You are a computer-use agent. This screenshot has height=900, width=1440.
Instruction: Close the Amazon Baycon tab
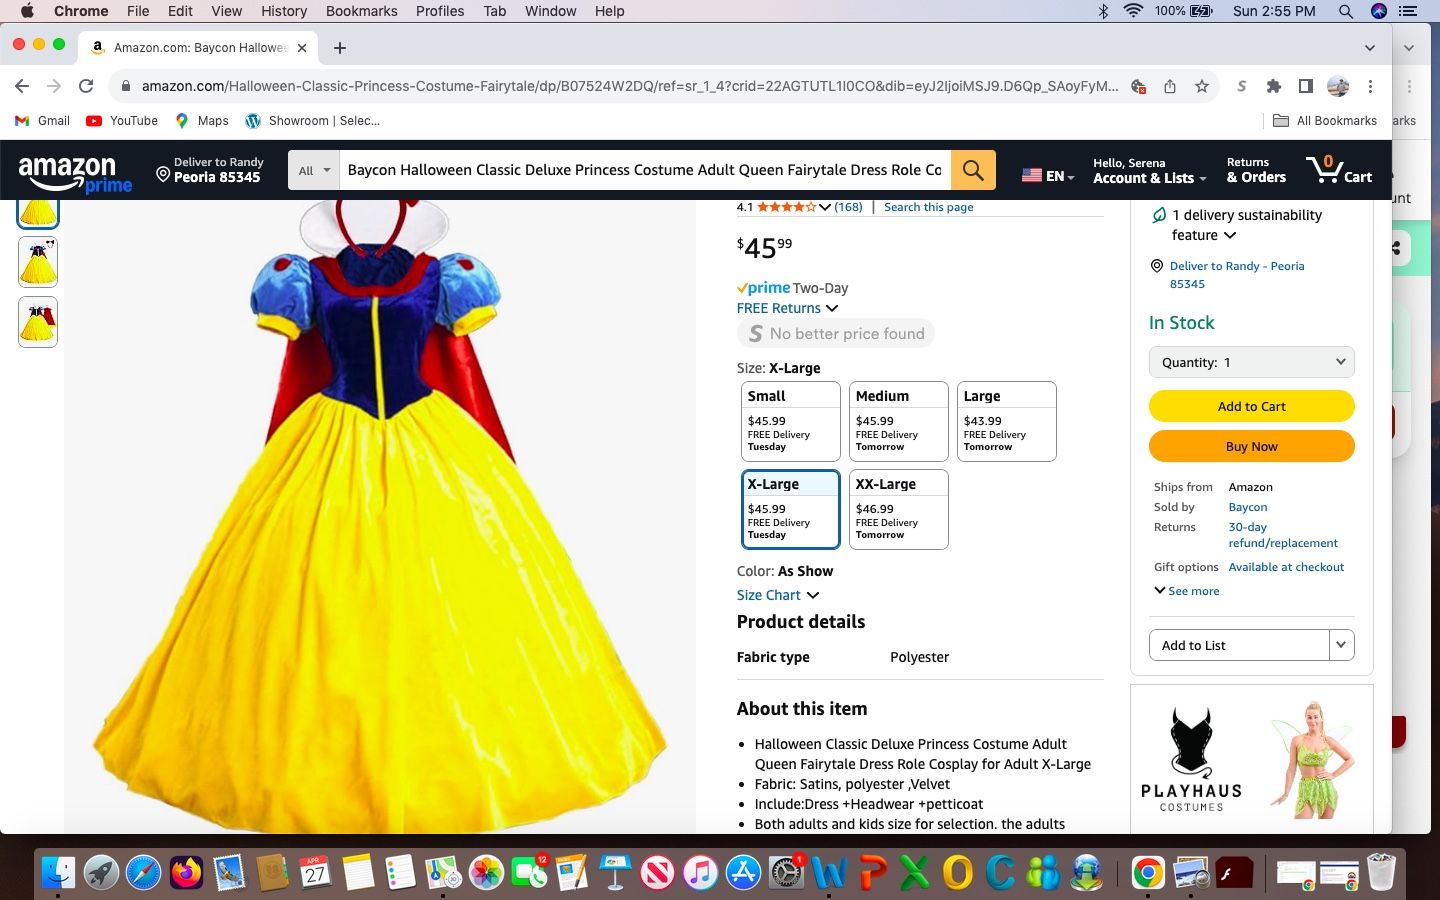tap(301, 47)
